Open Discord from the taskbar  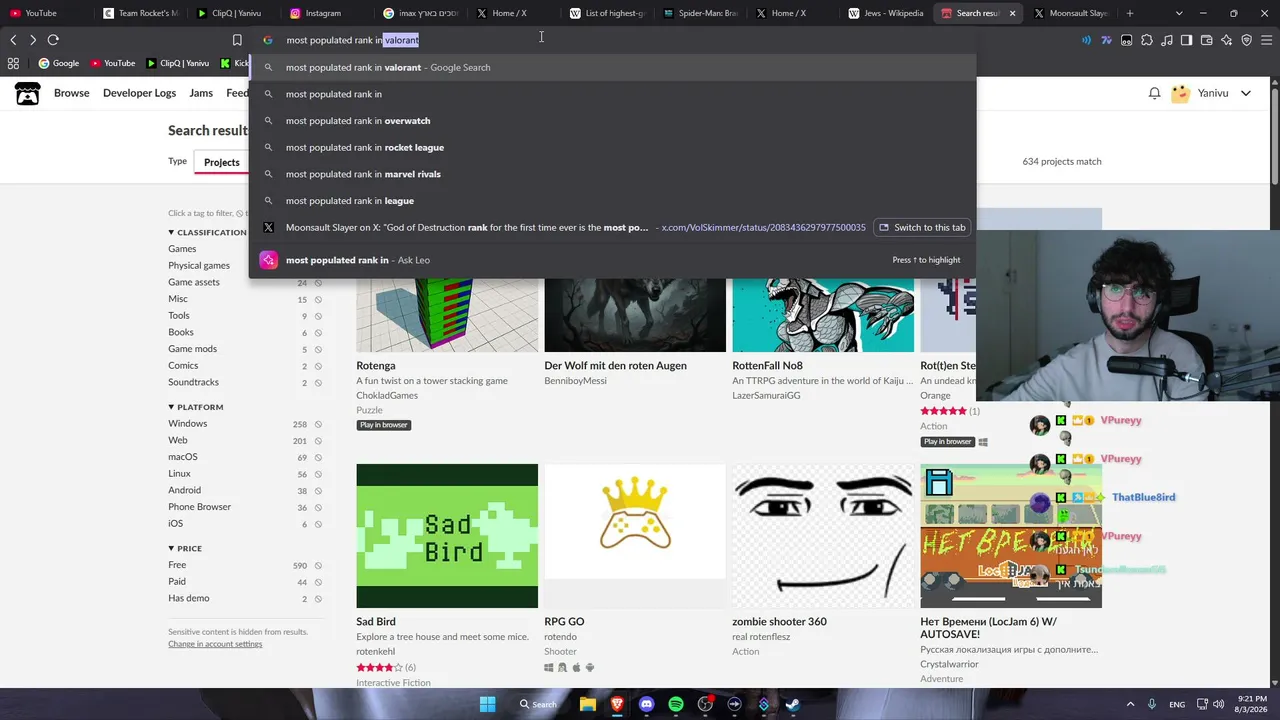click(x=646, y=704)
